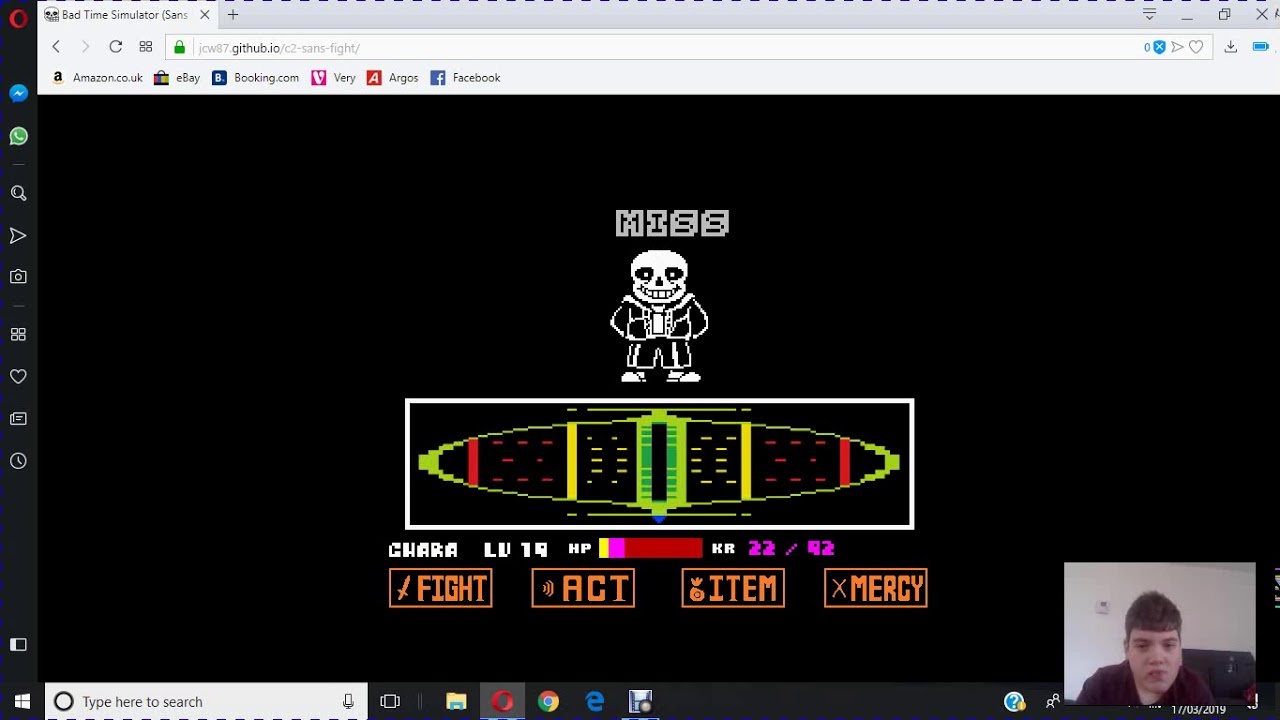The width and height of the screenshot is (1280, 720).
Task: Open the Get Help question mark tray icon
Action: pos(1014,702)
